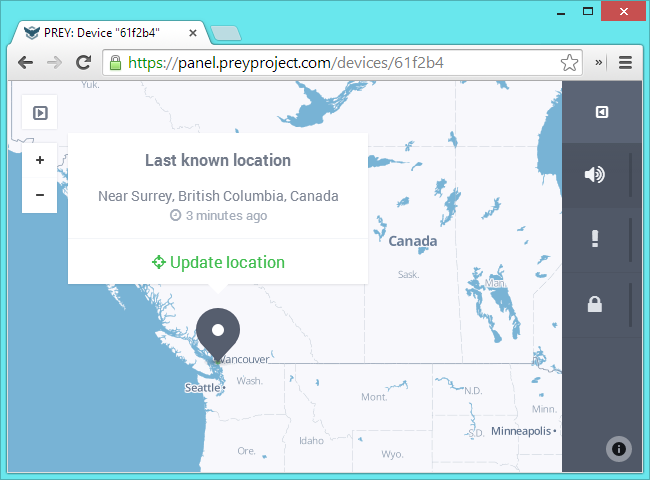Image resolution: width=650 pixels, height=480 pixels.
Task: Close the PREY Device tab
Action: (193, 33)
